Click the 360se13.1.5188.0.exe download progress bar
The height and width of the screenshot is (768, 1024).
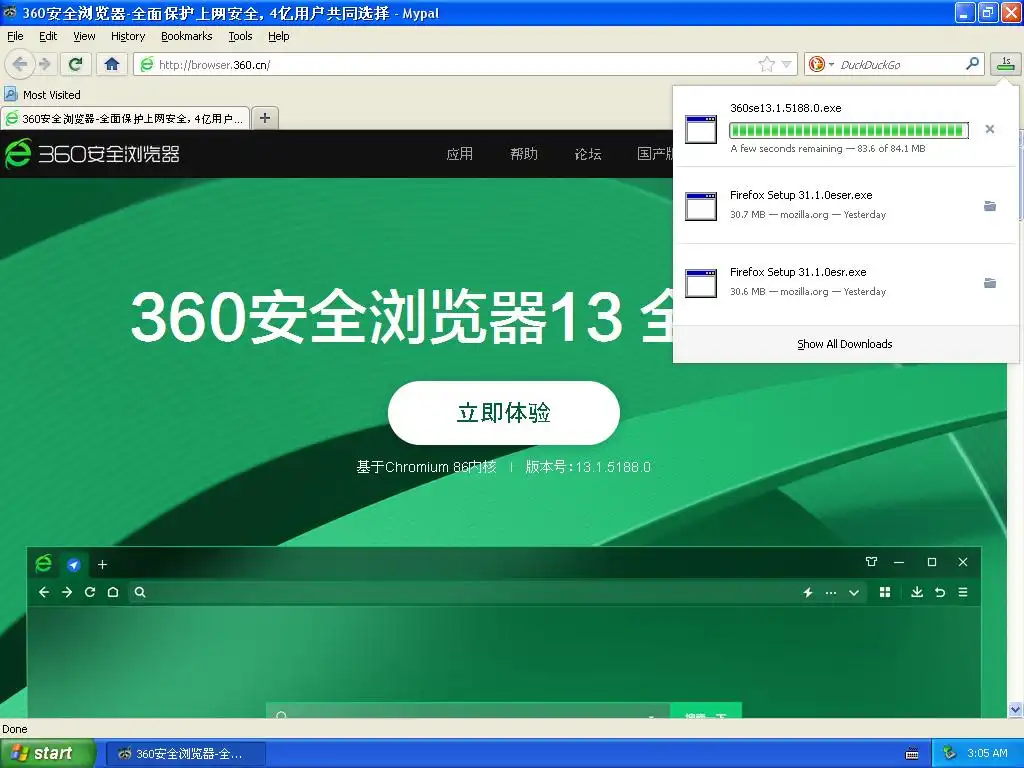click(x=848, y=130)
